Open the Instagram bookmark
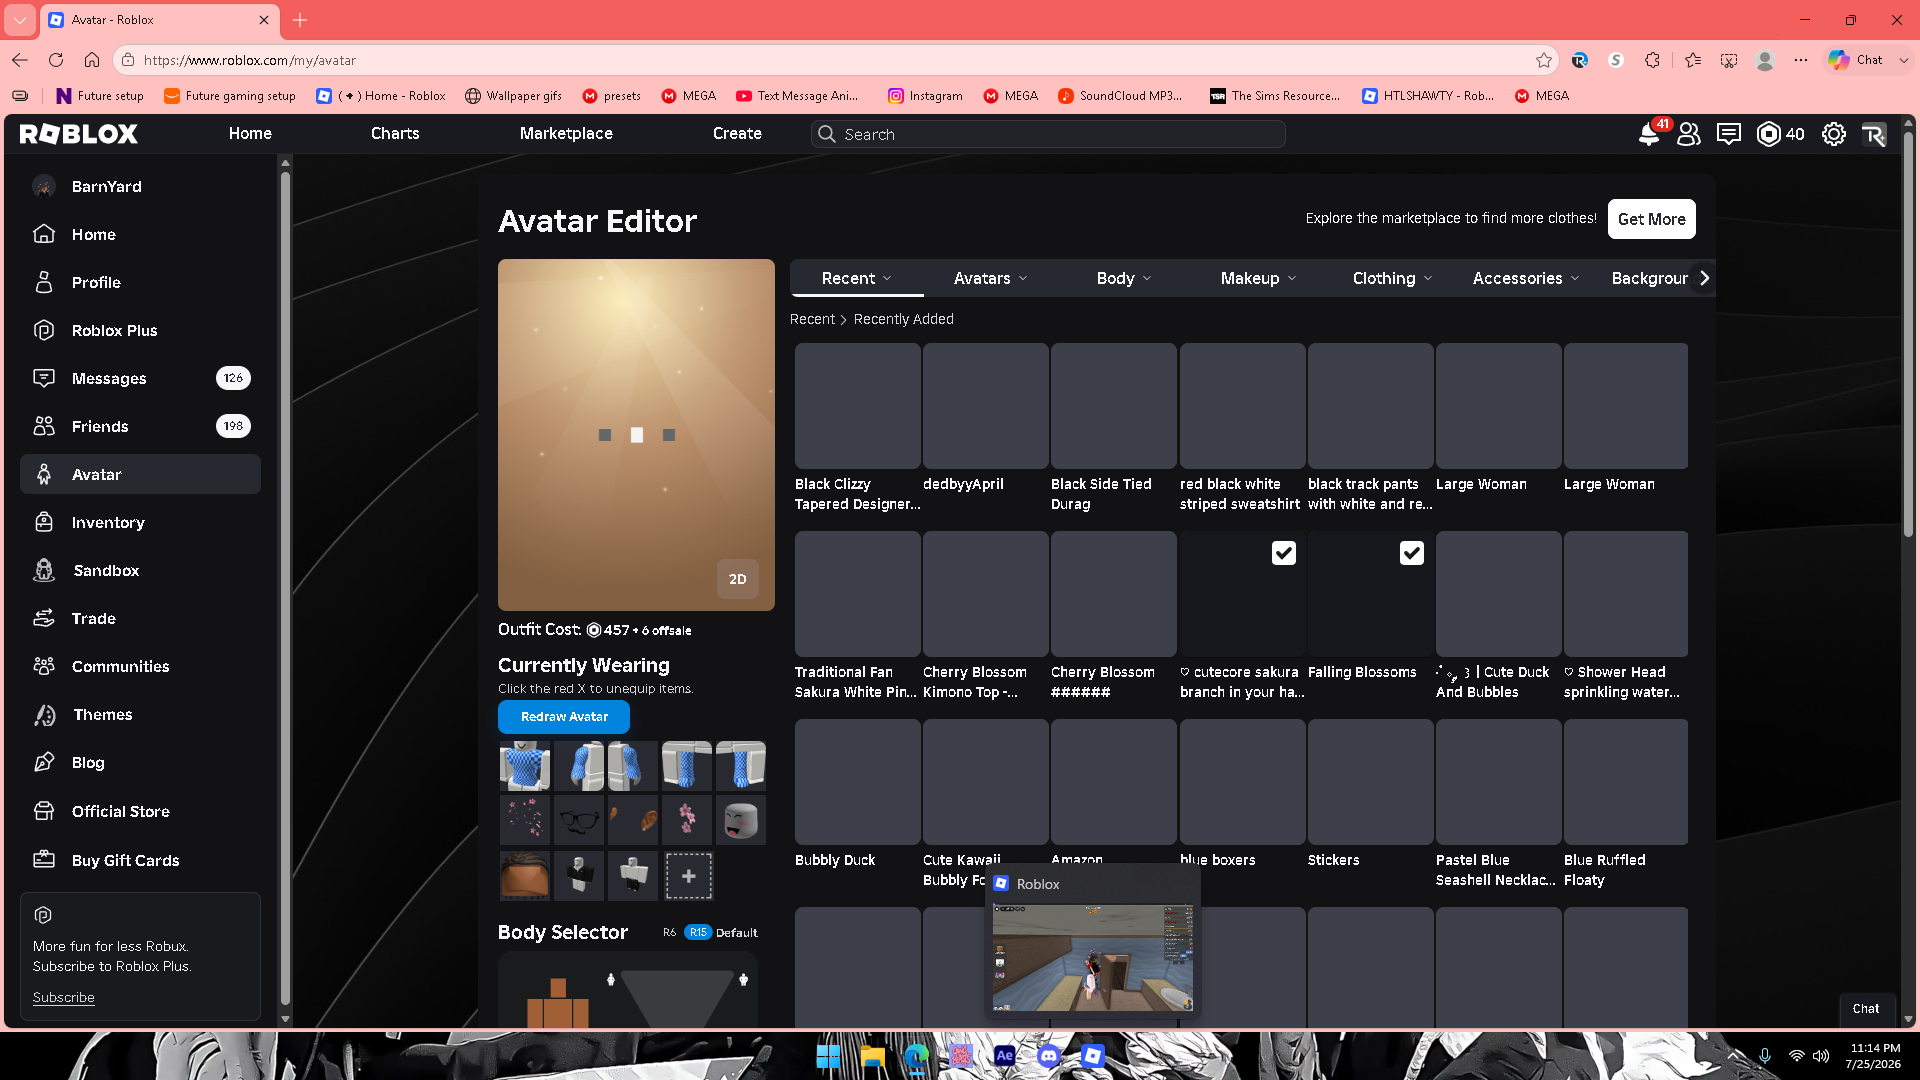 (925, 96)
